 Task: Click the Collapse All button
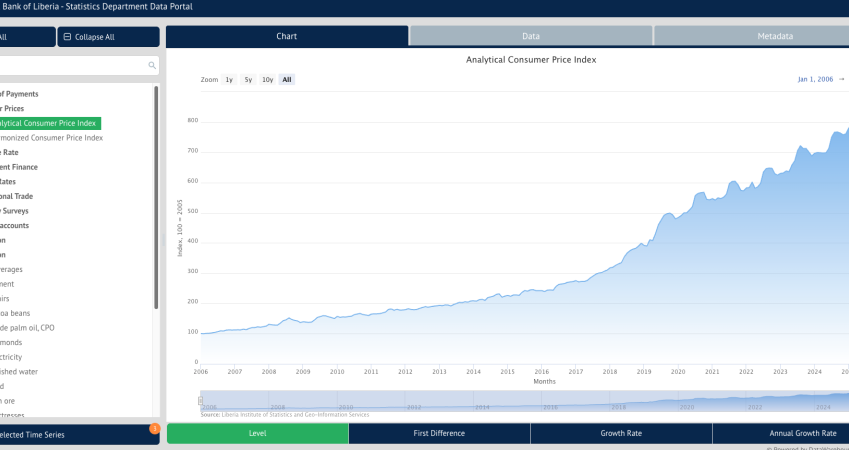(108, 37)
